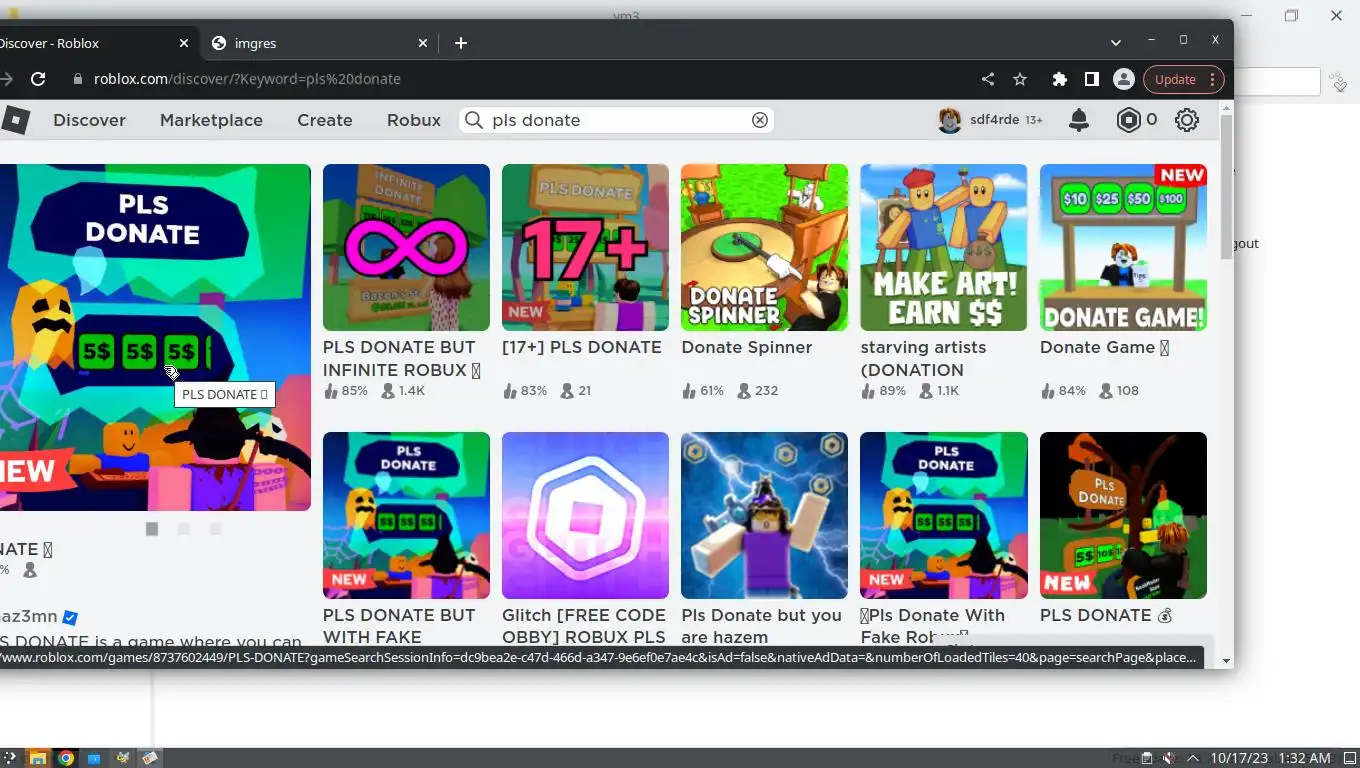
Task: Open the Donate Game thumbnail
Action: point(1123,247)
